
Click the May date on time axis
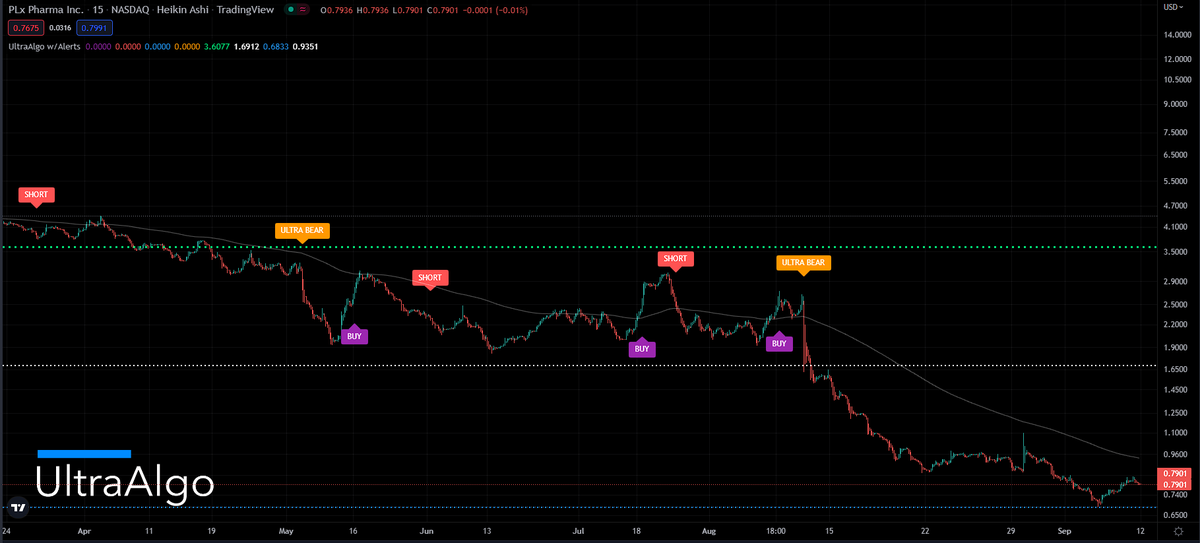tap(287, 531)
